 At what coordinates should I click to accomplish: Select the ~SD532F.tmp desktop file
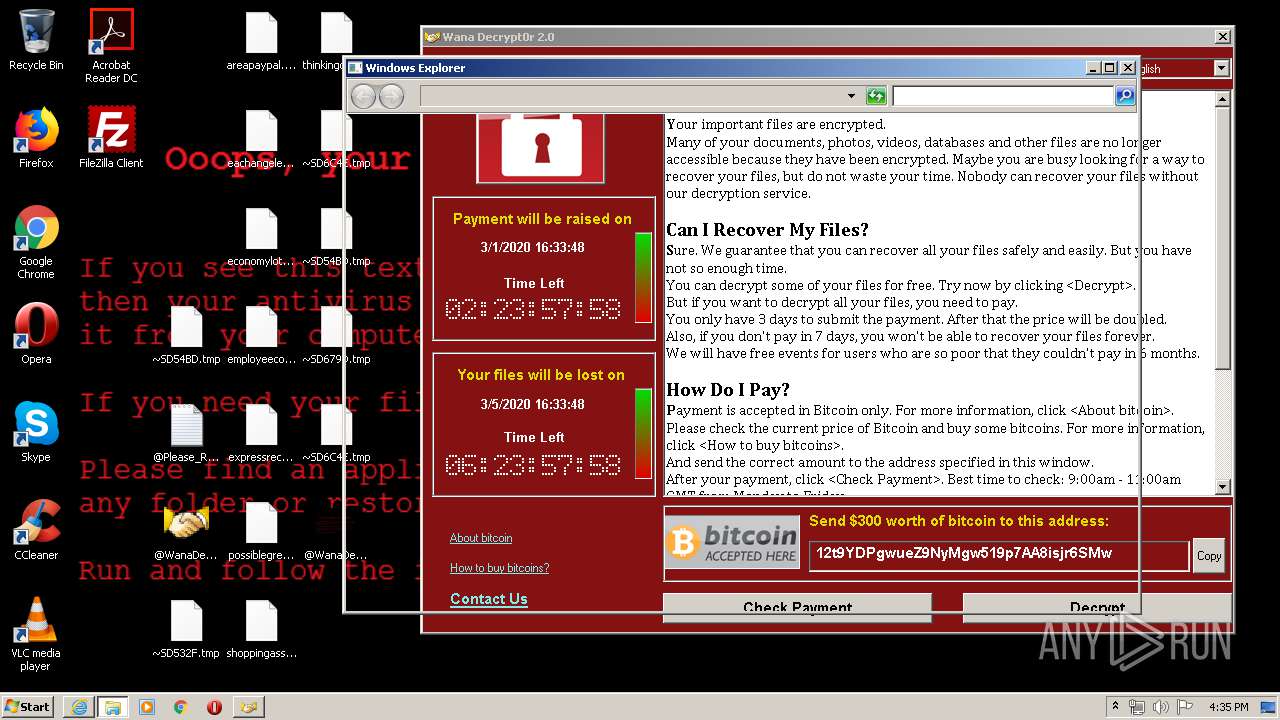coord(186,629)
